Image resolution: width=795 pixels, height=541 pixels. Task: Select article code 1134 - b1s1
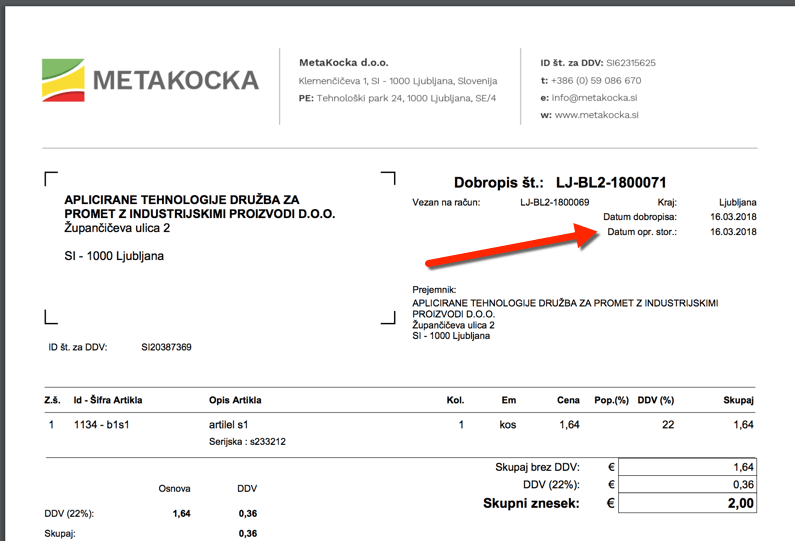coord(101,425)
